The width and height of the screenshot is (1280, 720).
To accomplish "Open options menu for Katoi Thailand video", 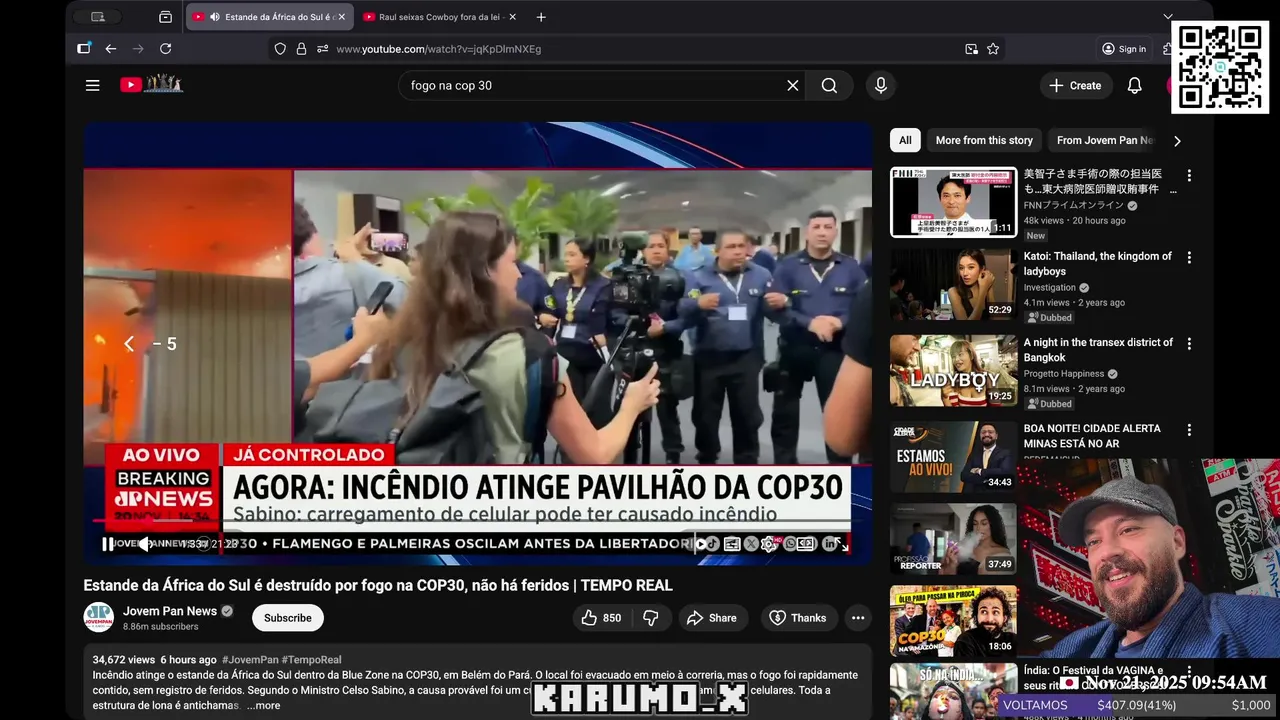I will pos(1189,258).
